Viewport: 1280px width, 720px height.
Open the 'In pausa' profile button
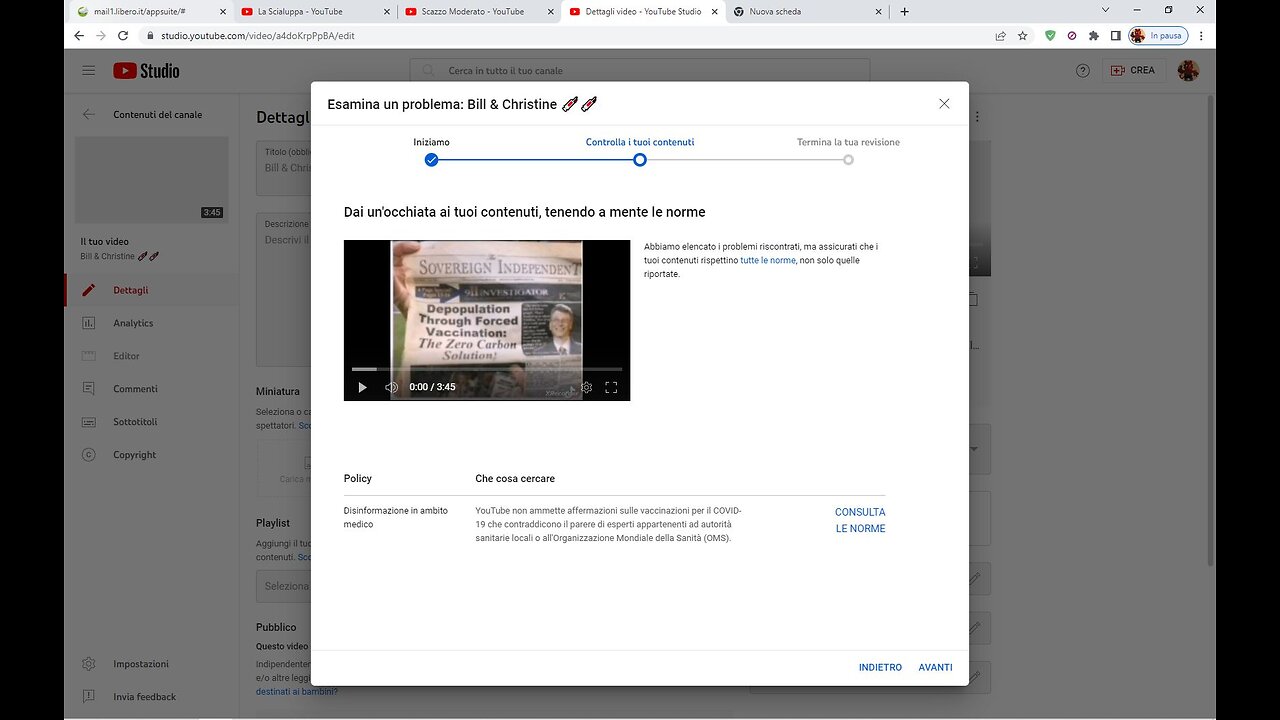(x=1158, y=35)
